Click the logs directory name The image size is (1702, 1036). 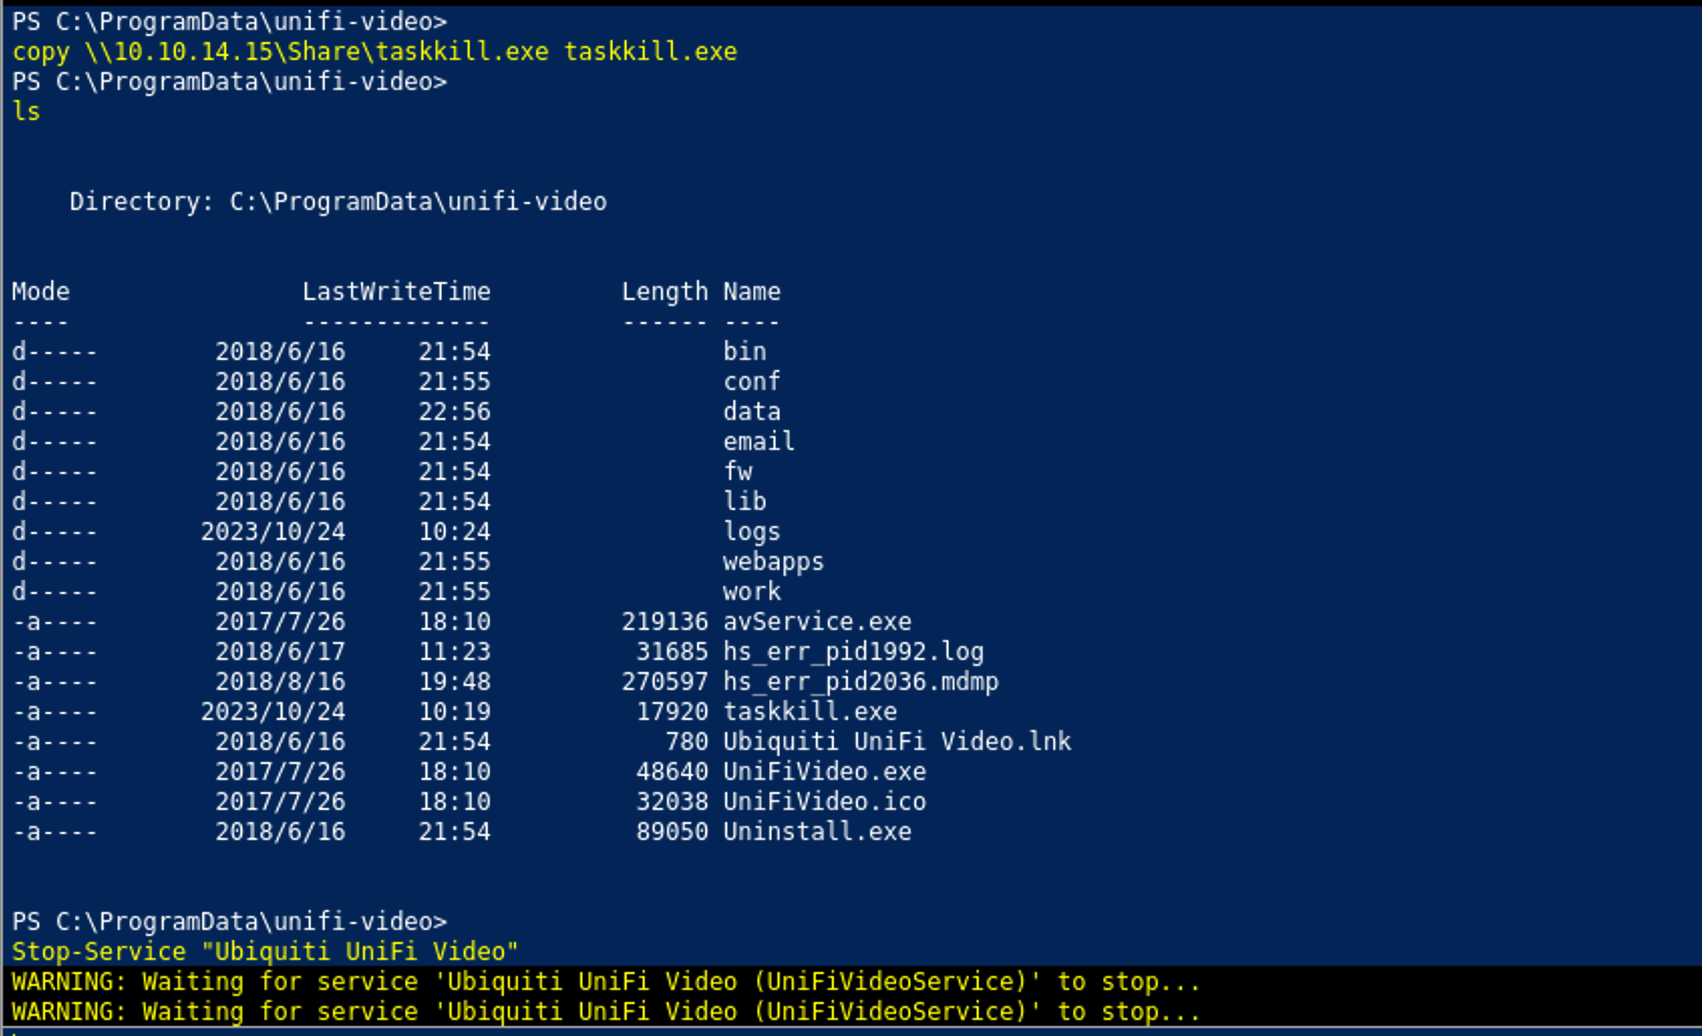(751, 532)
